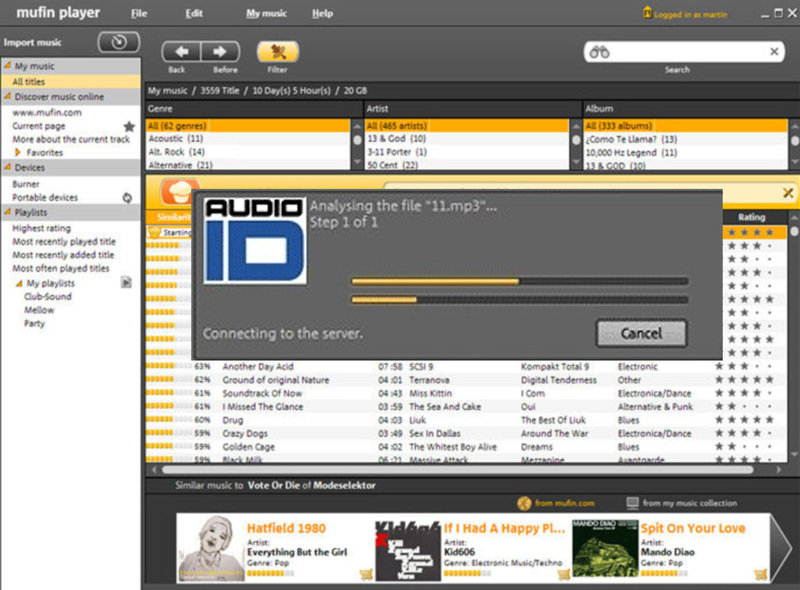Click inside the Search input field
The image size is (800, 590).
click(x=684, y=52)
